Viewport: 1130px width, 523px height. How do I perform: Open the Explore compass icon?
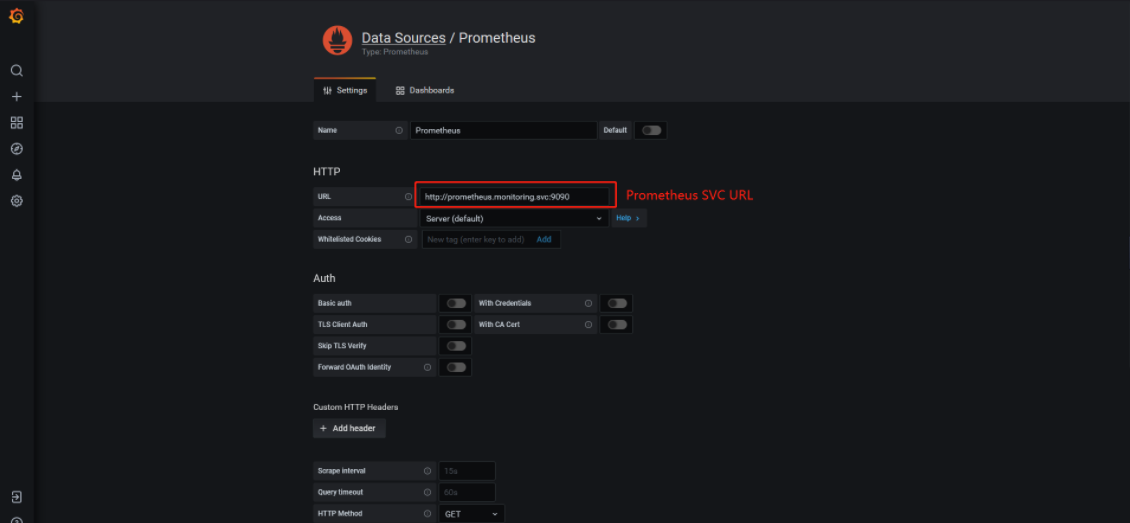click(x=16, y=149)
